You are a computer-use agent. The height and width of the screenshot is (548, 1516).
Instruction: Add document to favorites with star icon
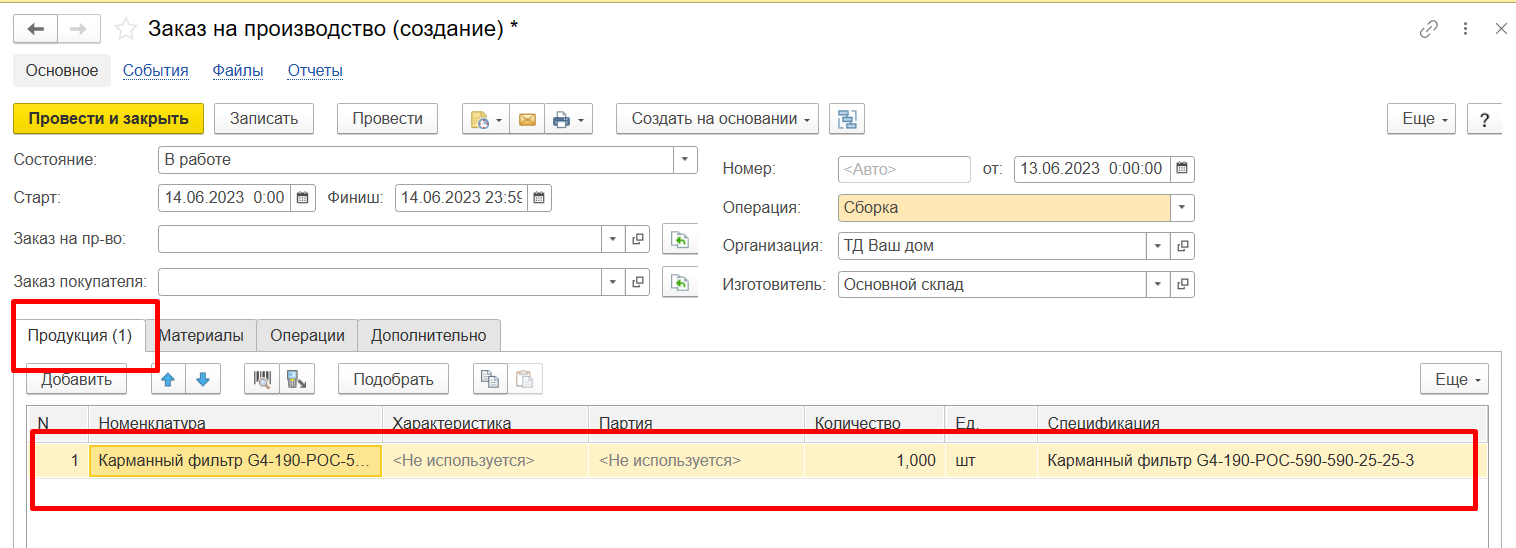[x=125, y=29]
